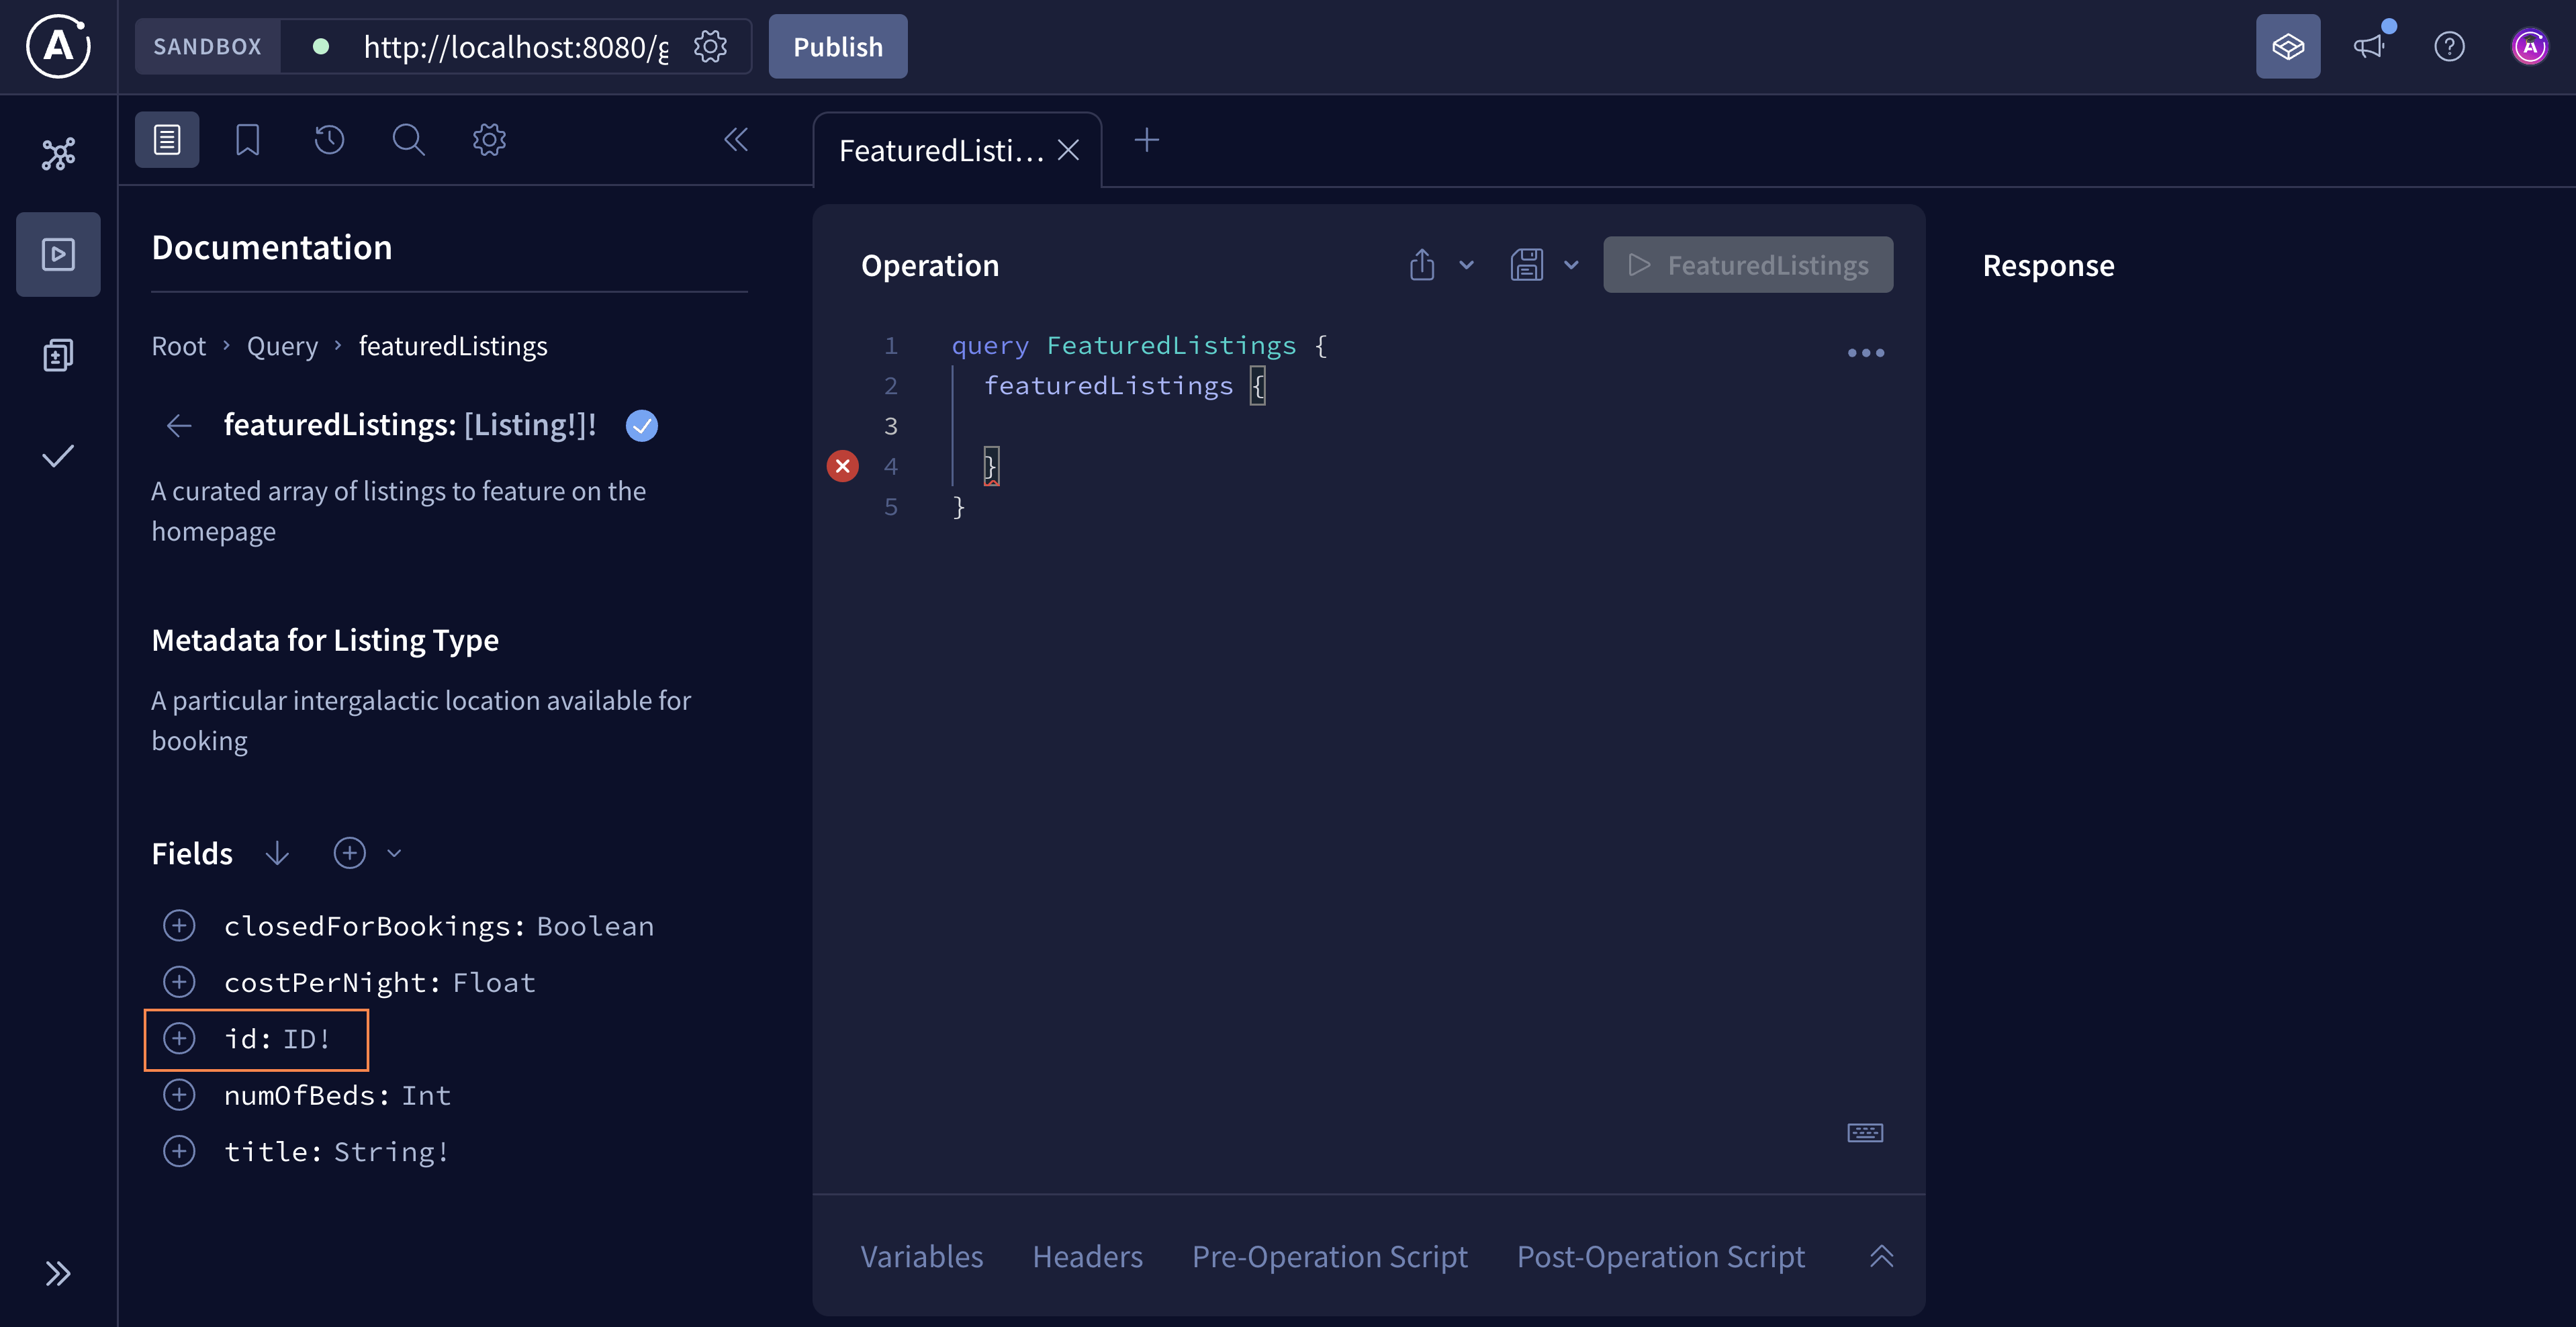
Task: Open the add field dropdown chevron
Action: click(x=394, y=853)
